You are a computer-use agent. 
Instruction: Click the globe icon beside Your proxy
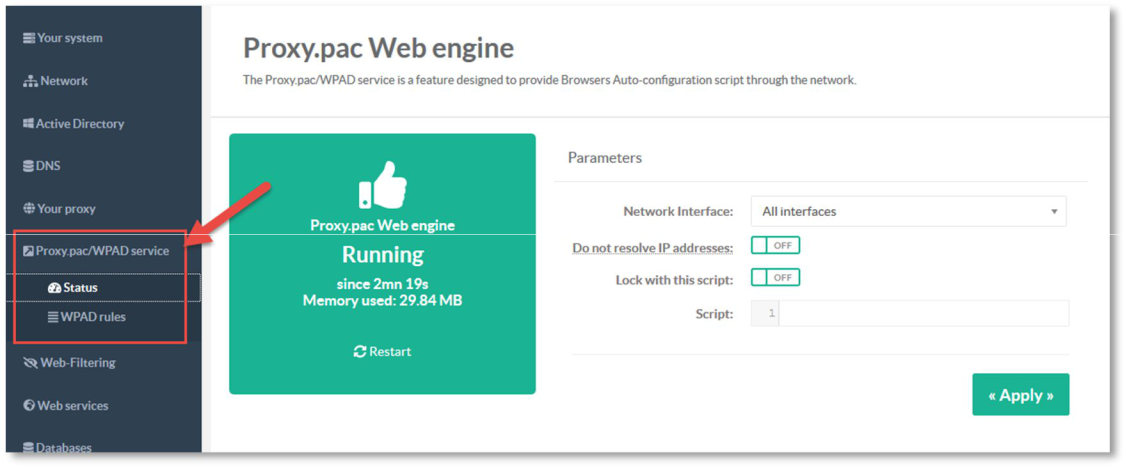coord(29,209)
